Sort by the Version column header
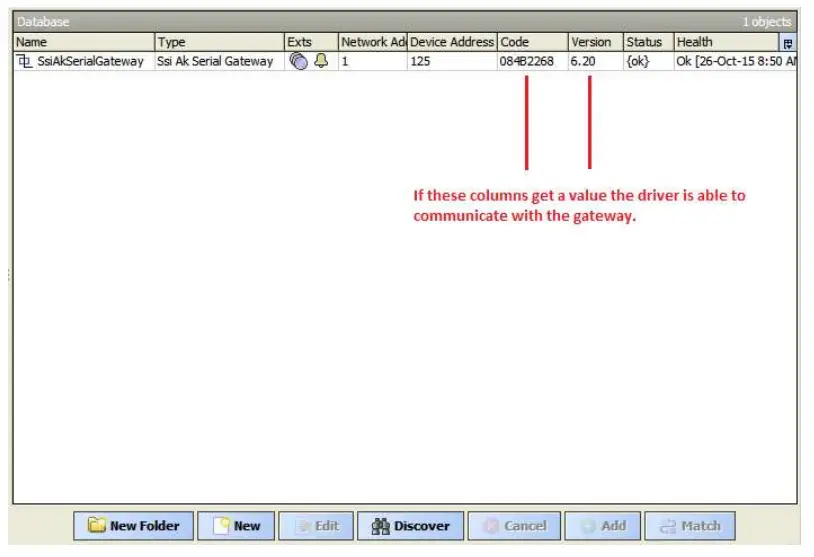Viewport: 814px width, 557px height. click(596, 42)
